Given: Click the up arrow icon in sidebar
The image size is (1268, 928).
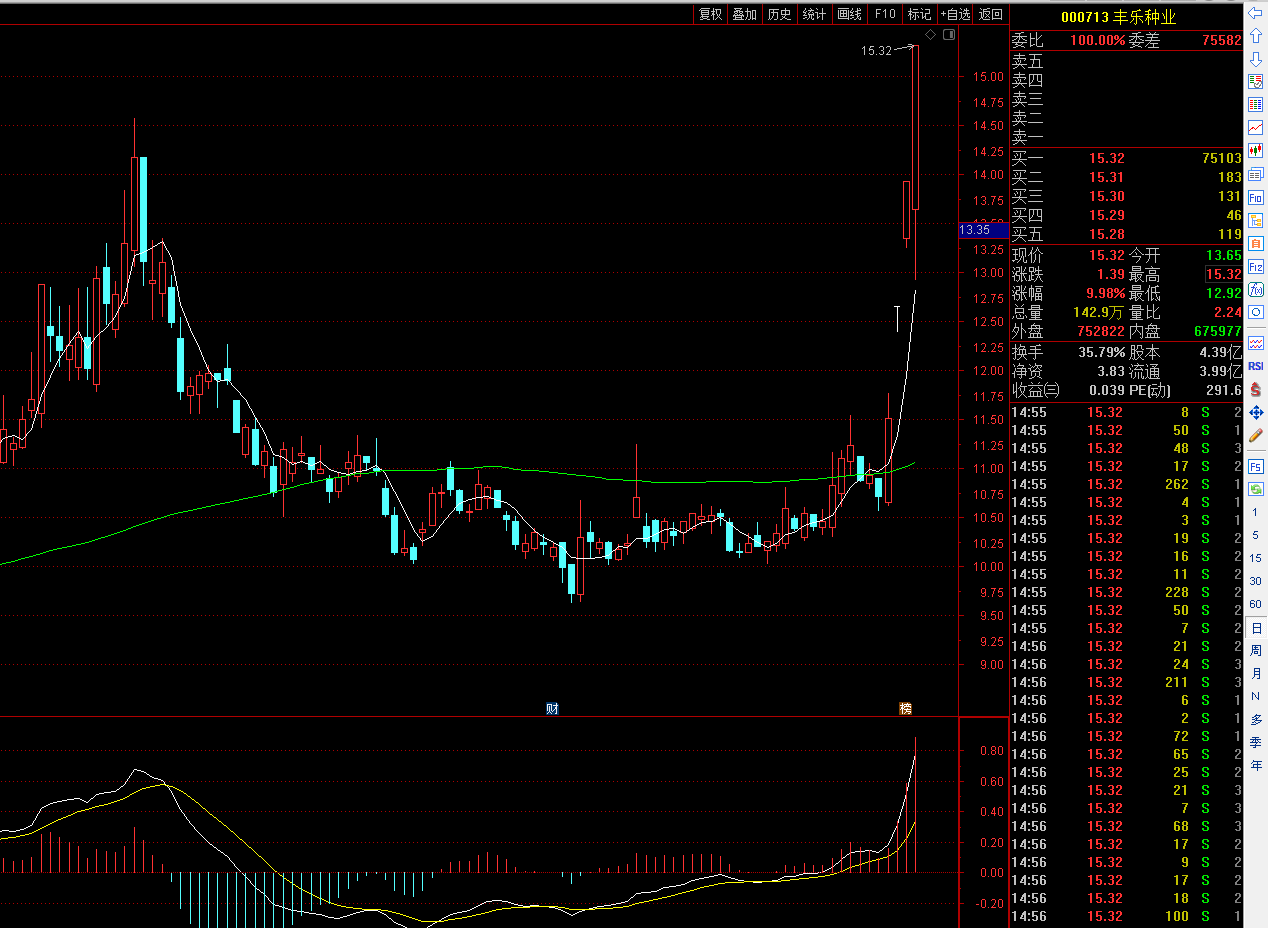Looking at the screenshot, I should (1255, 36).
